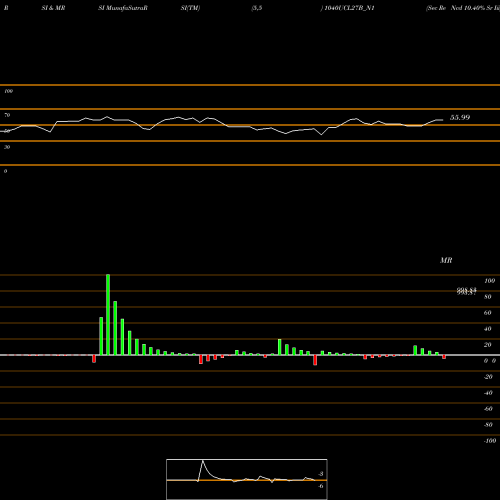This screenshot has width=500, height=500.
Task: Click the -60 label on MR axis
Action: point(488,409)
